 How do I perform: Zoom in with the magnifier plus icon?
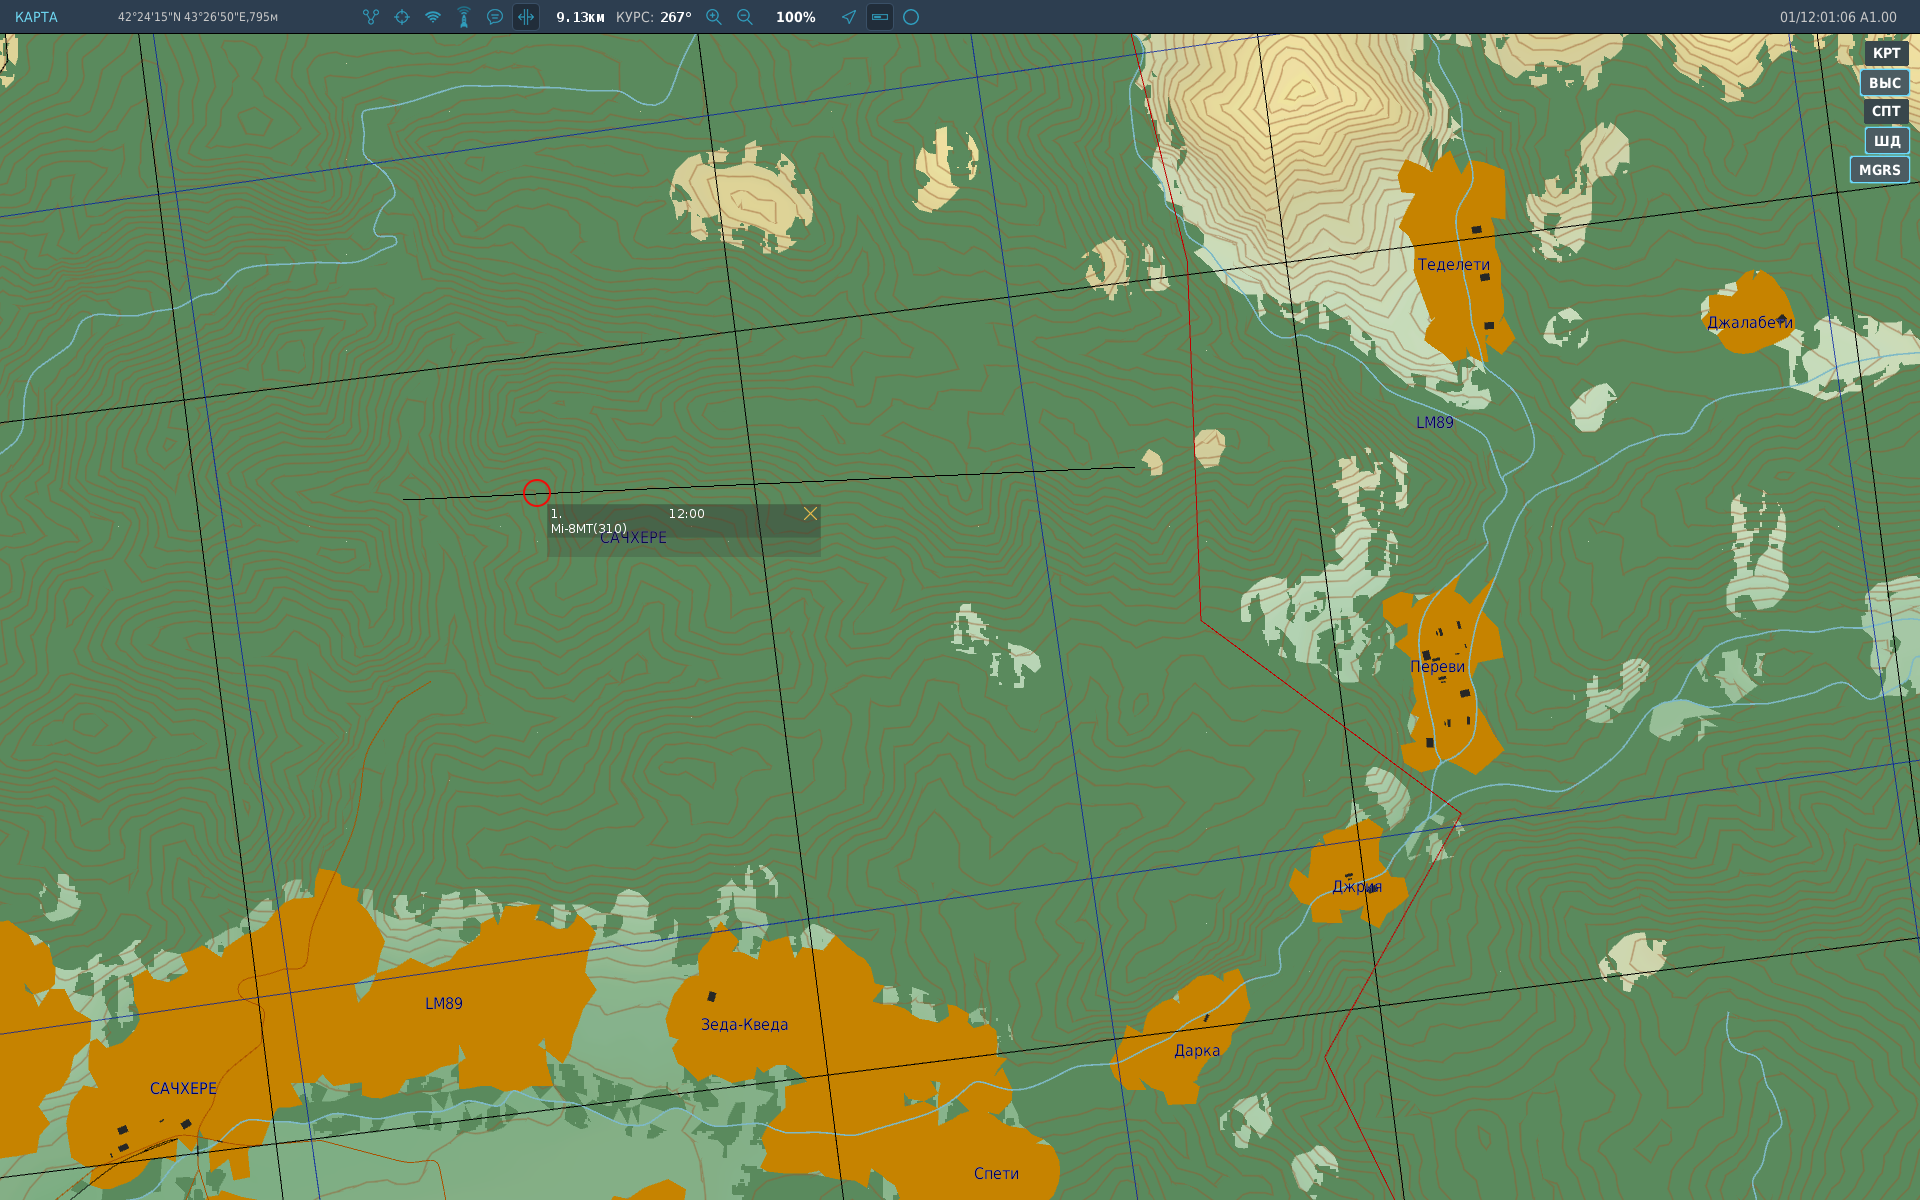[x=714, y=17]
